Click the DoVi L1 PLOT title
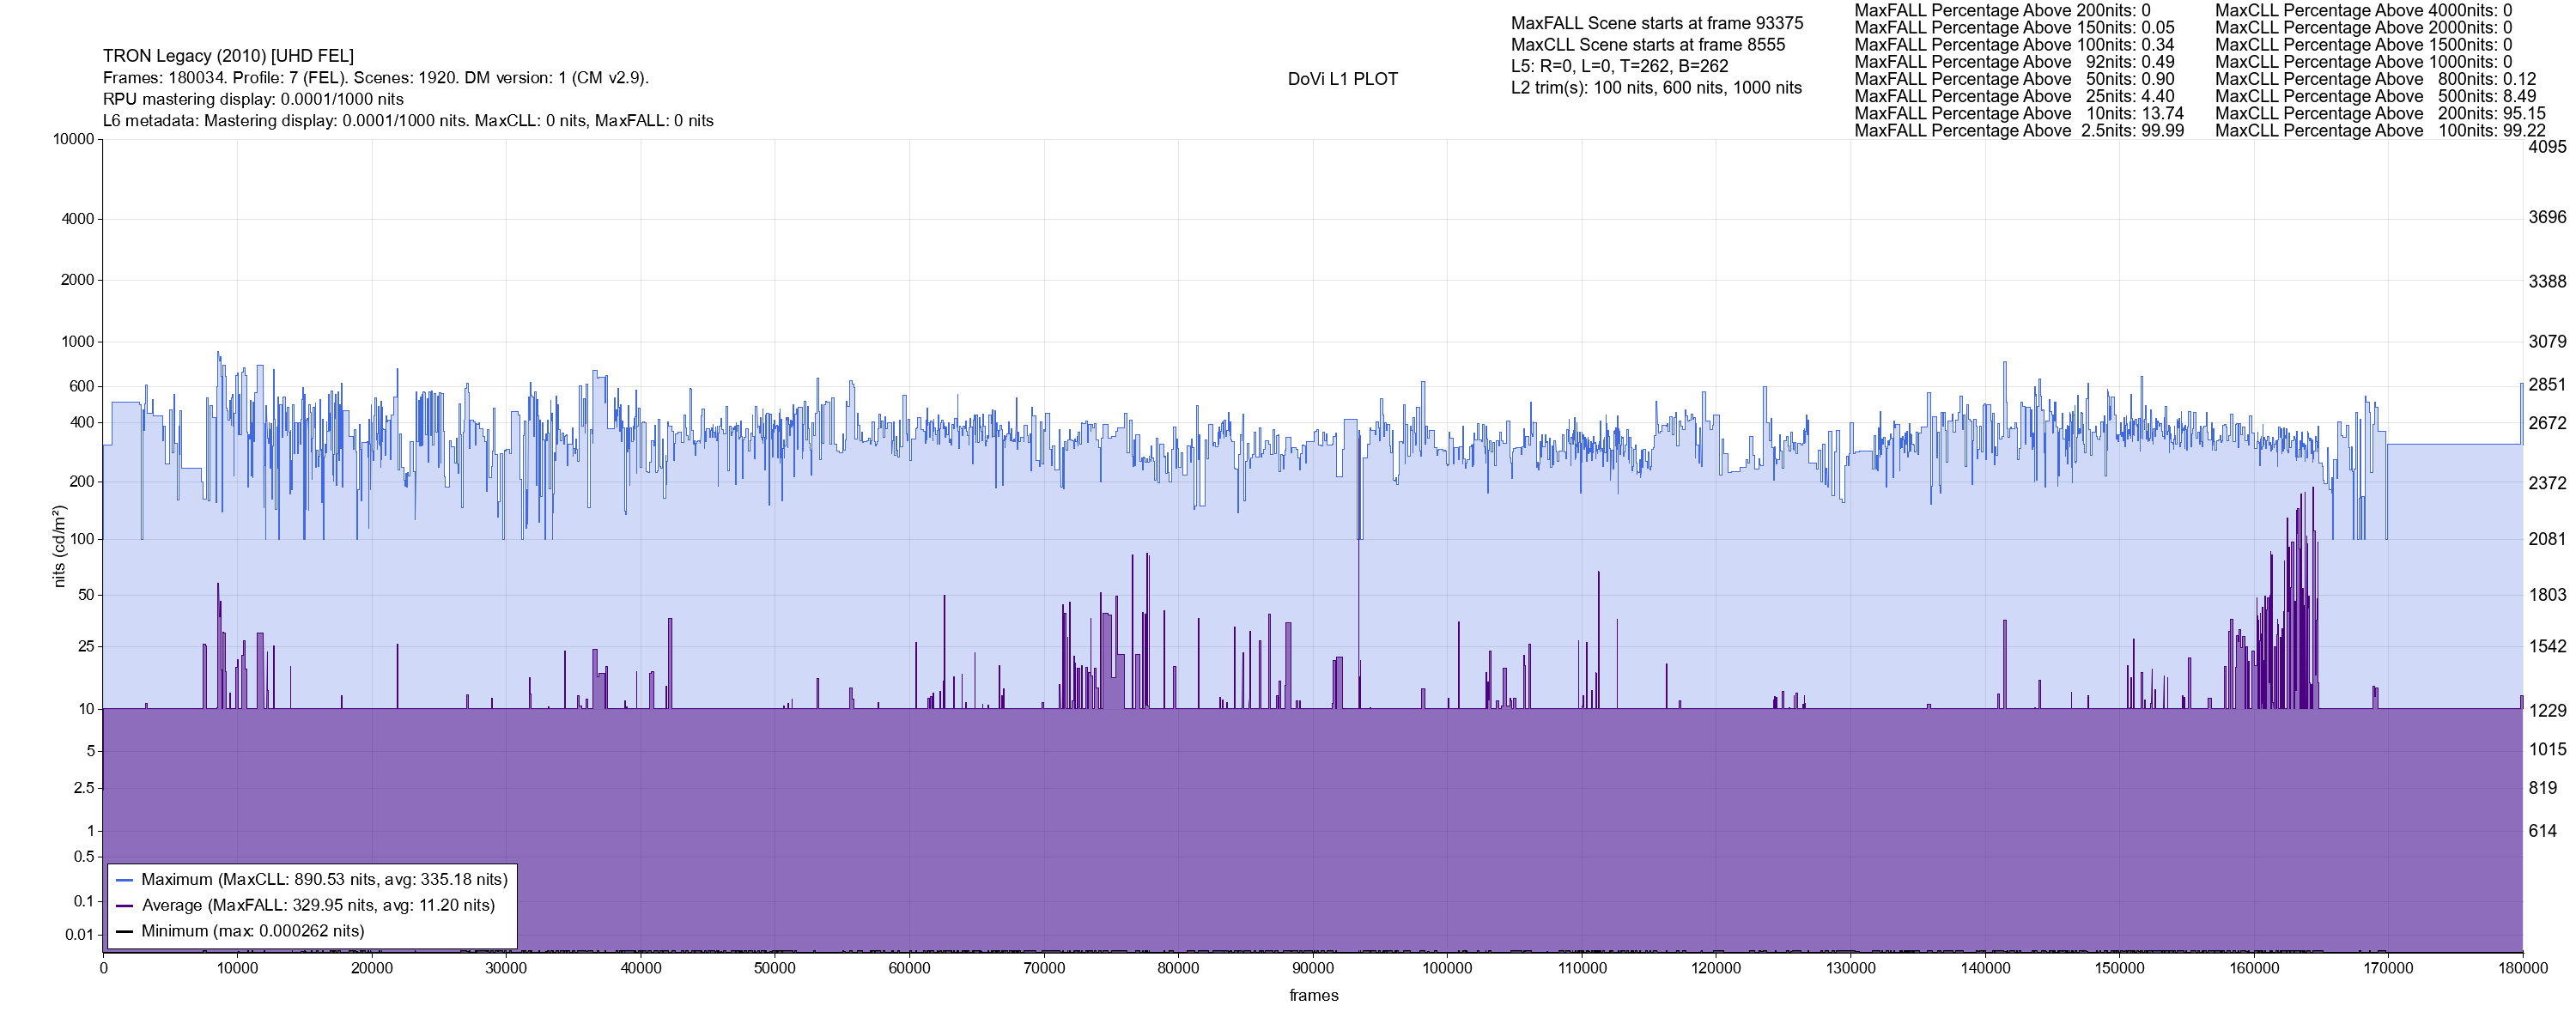This screenshot has width=2576, height=1030. 1342,79
